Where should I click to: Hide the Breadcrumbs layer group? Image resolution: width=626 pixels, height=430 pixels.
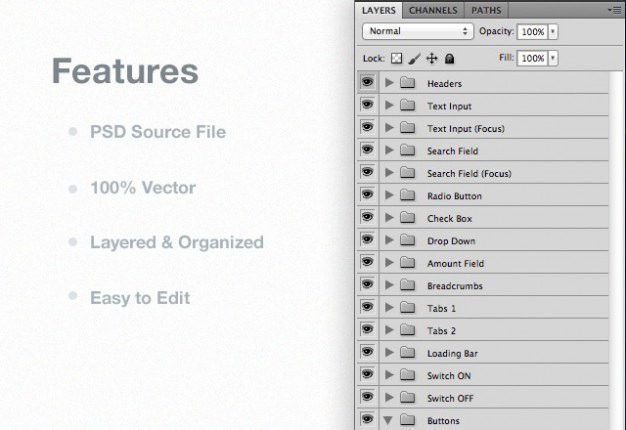[367, 284]
